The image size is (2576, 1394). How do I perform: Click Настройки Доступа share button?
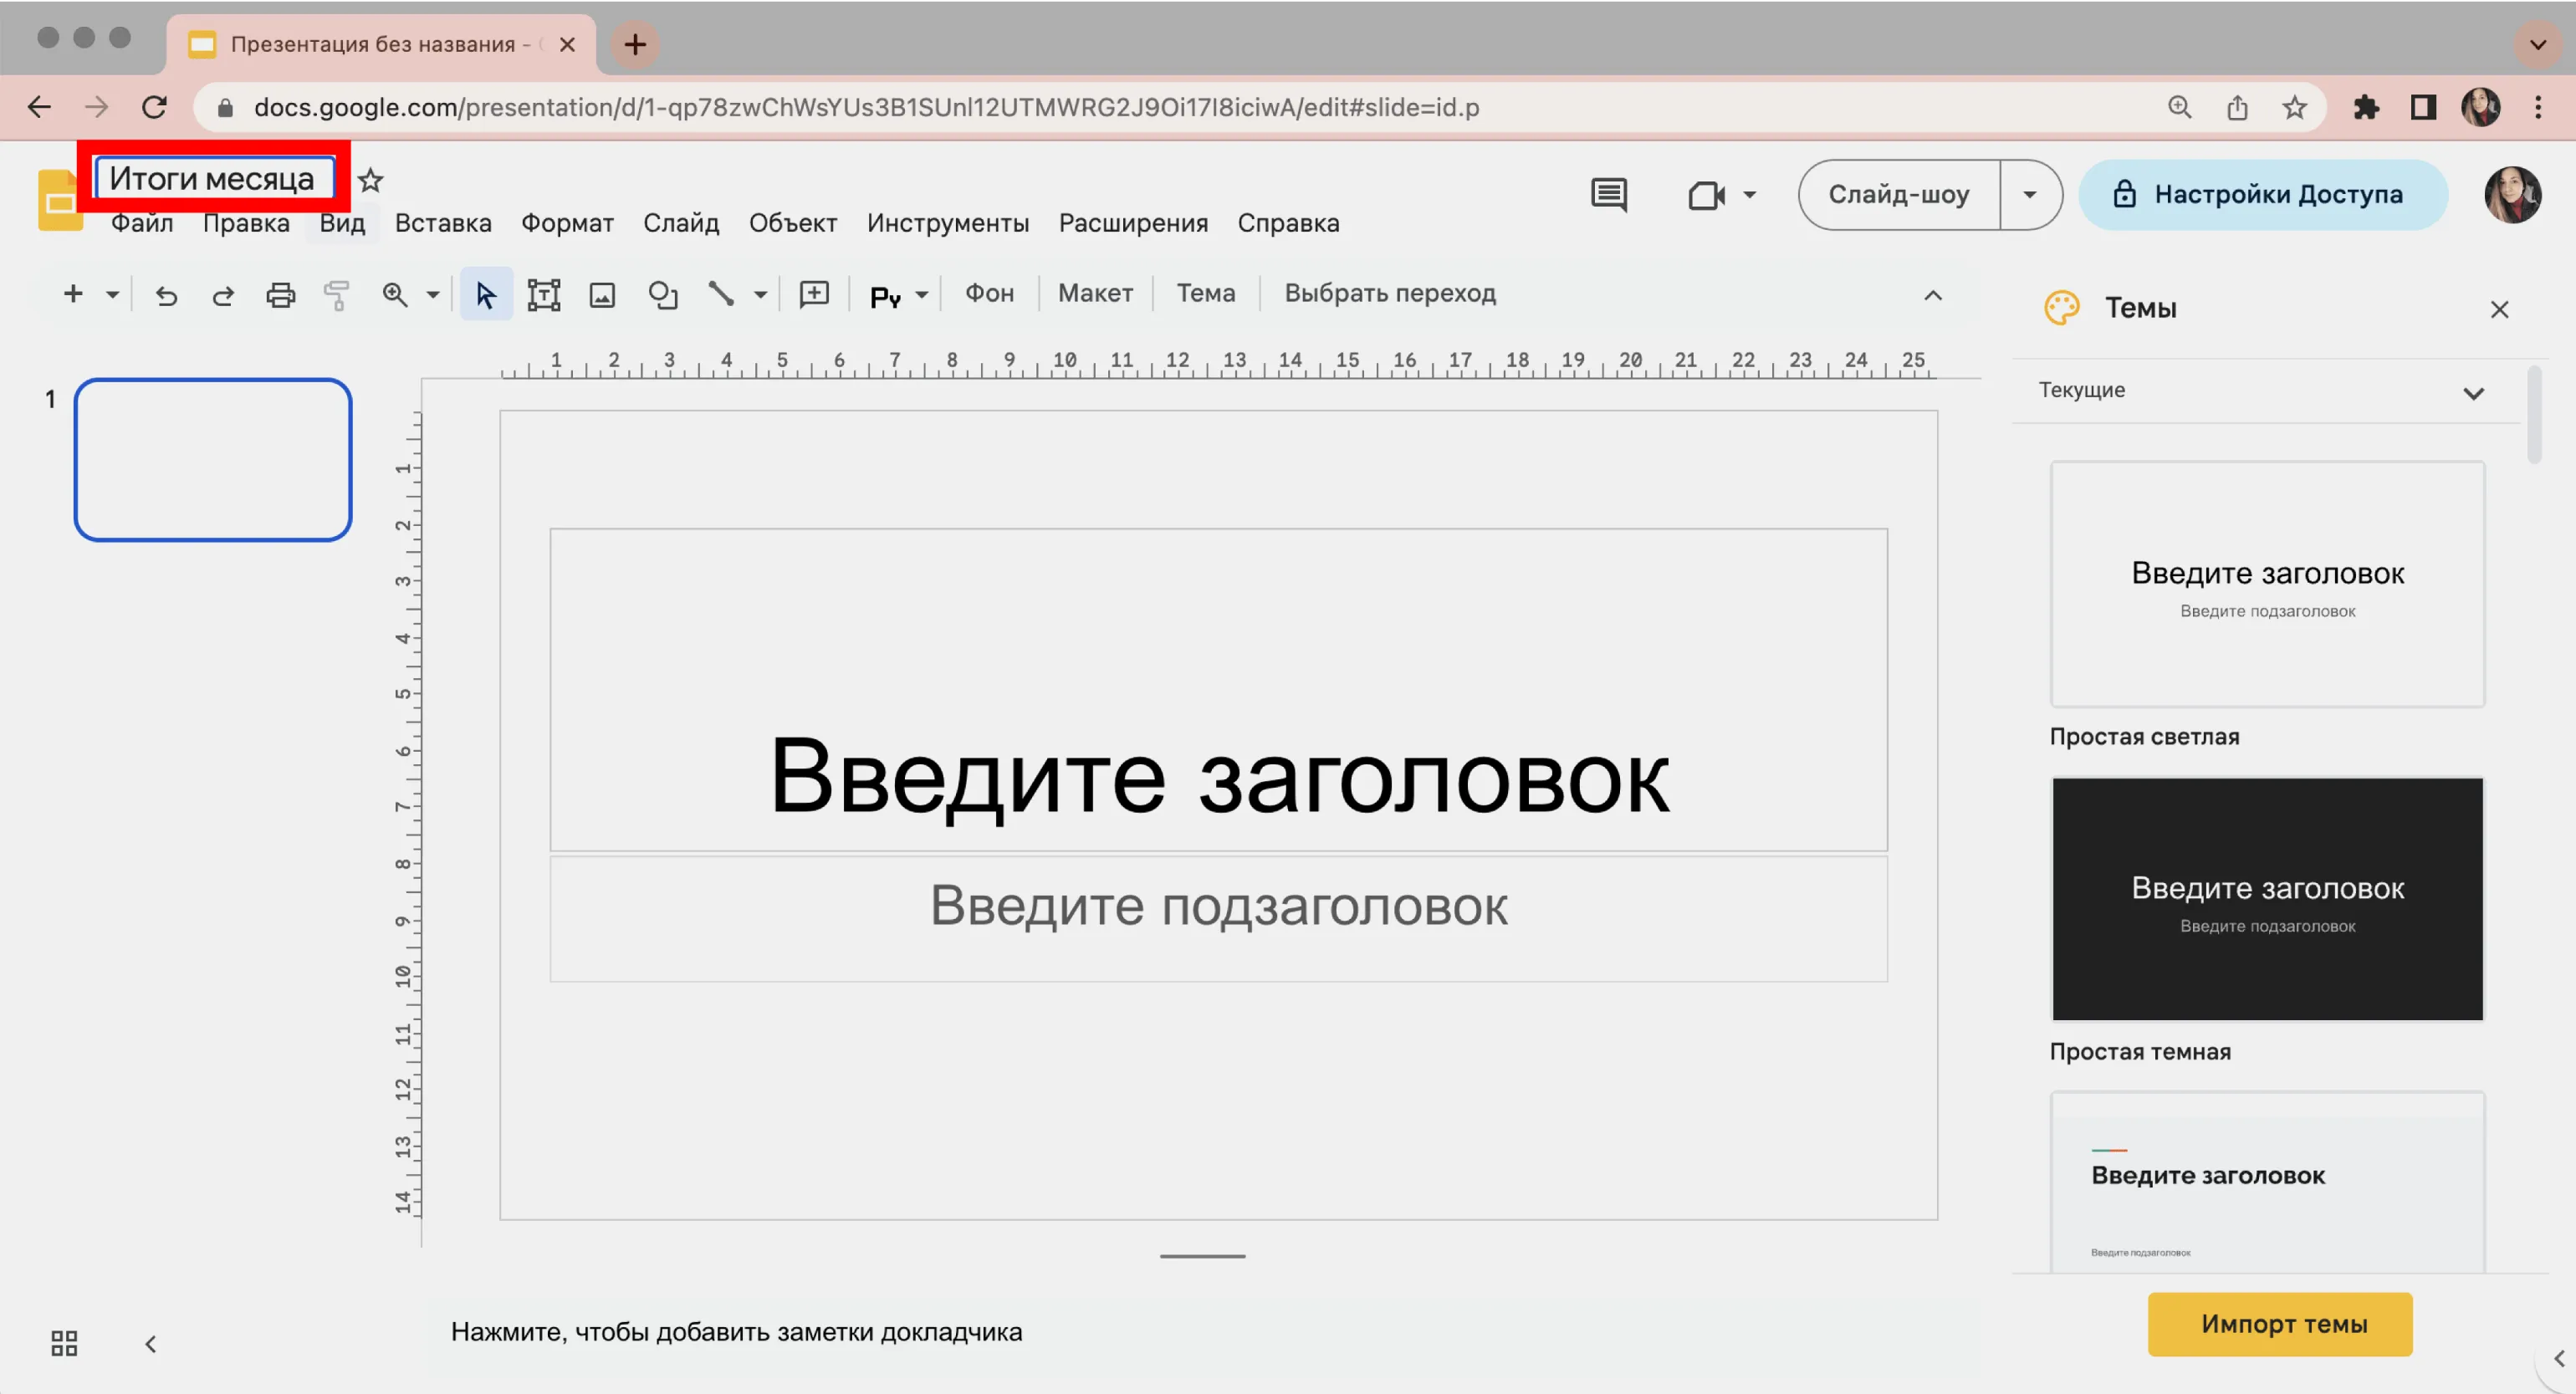tap(2262, 195)
